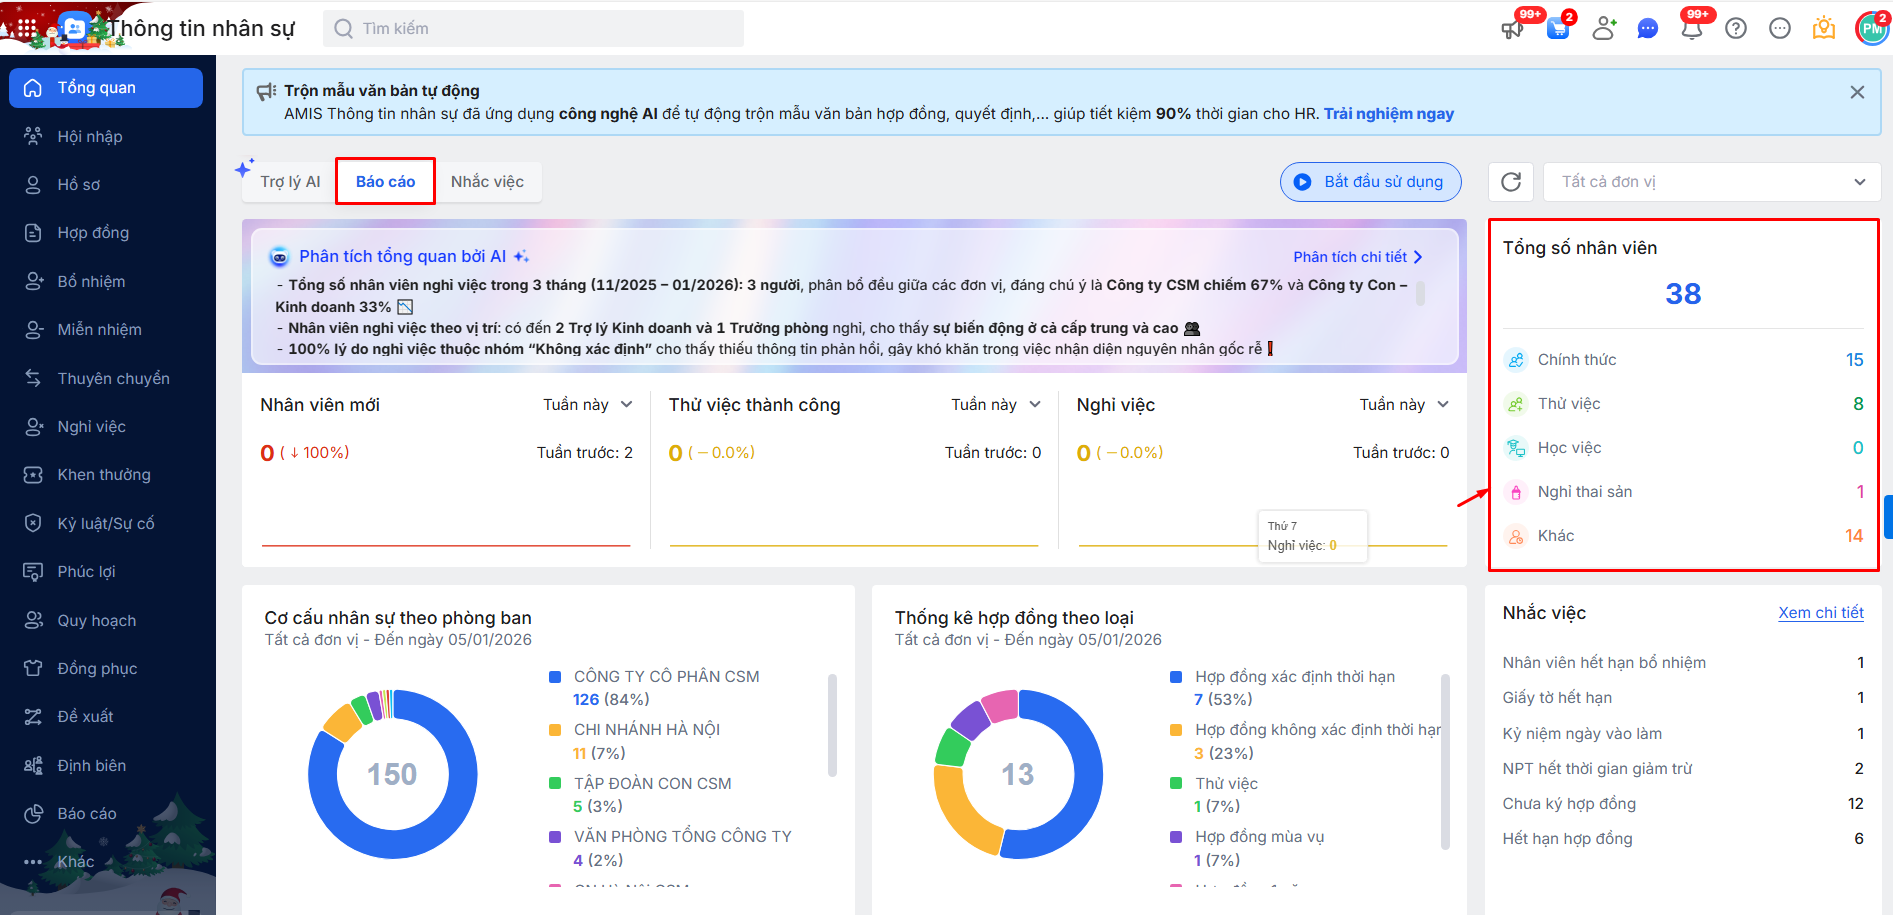The height and width of the screenshot is (915, 1893).
Task: Click the Nghỉ việc sidebar icon
Action: [x=33, y=427]
